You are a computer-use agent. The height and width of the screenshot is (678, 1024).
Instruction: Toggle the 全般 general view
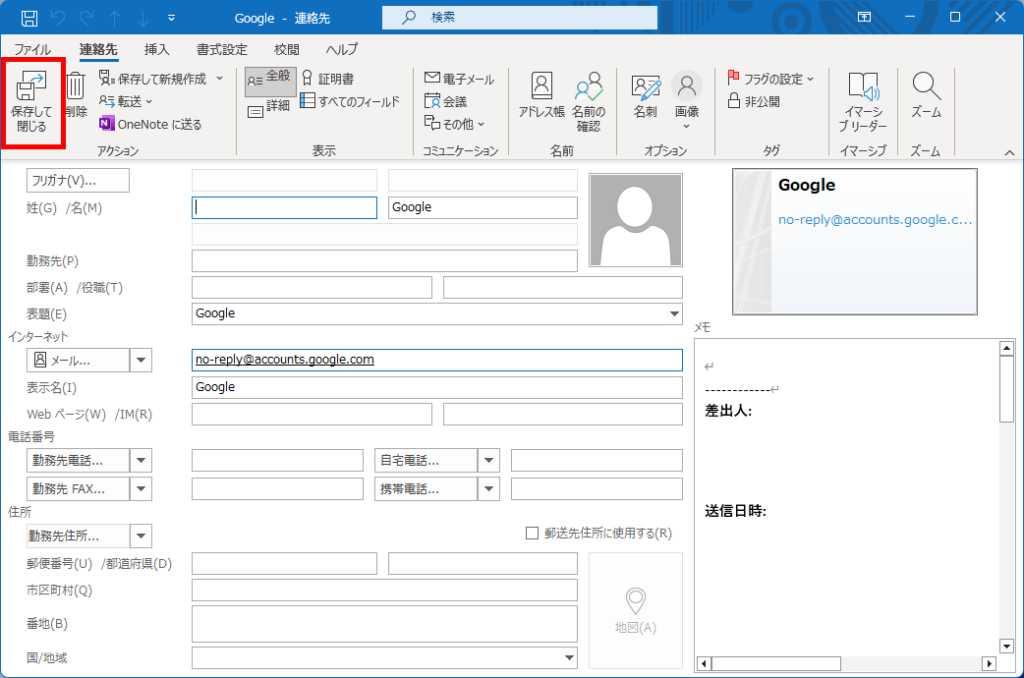click(x=269, y=77)
